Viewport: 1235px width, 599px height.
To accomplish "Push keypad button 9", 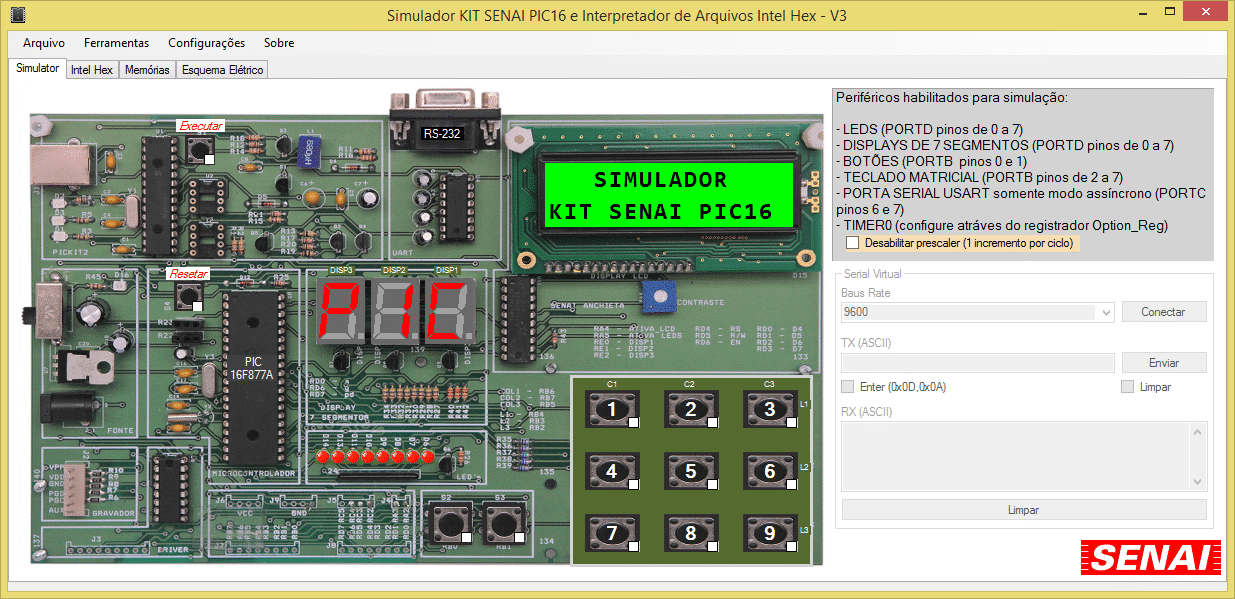I will tap(769, 533).
